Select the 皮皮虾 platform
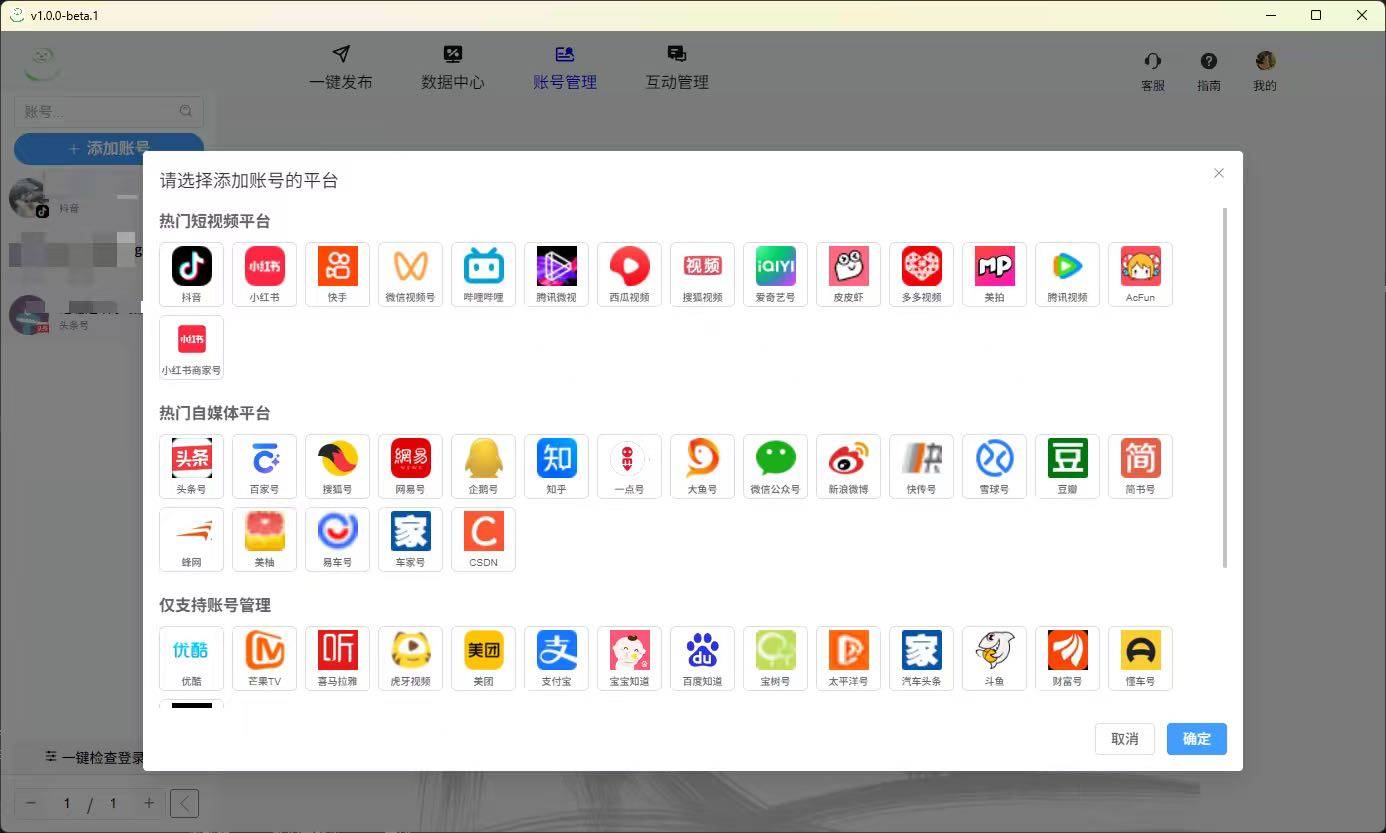Viewport: 1386px width, 833px height. (848, 274)
